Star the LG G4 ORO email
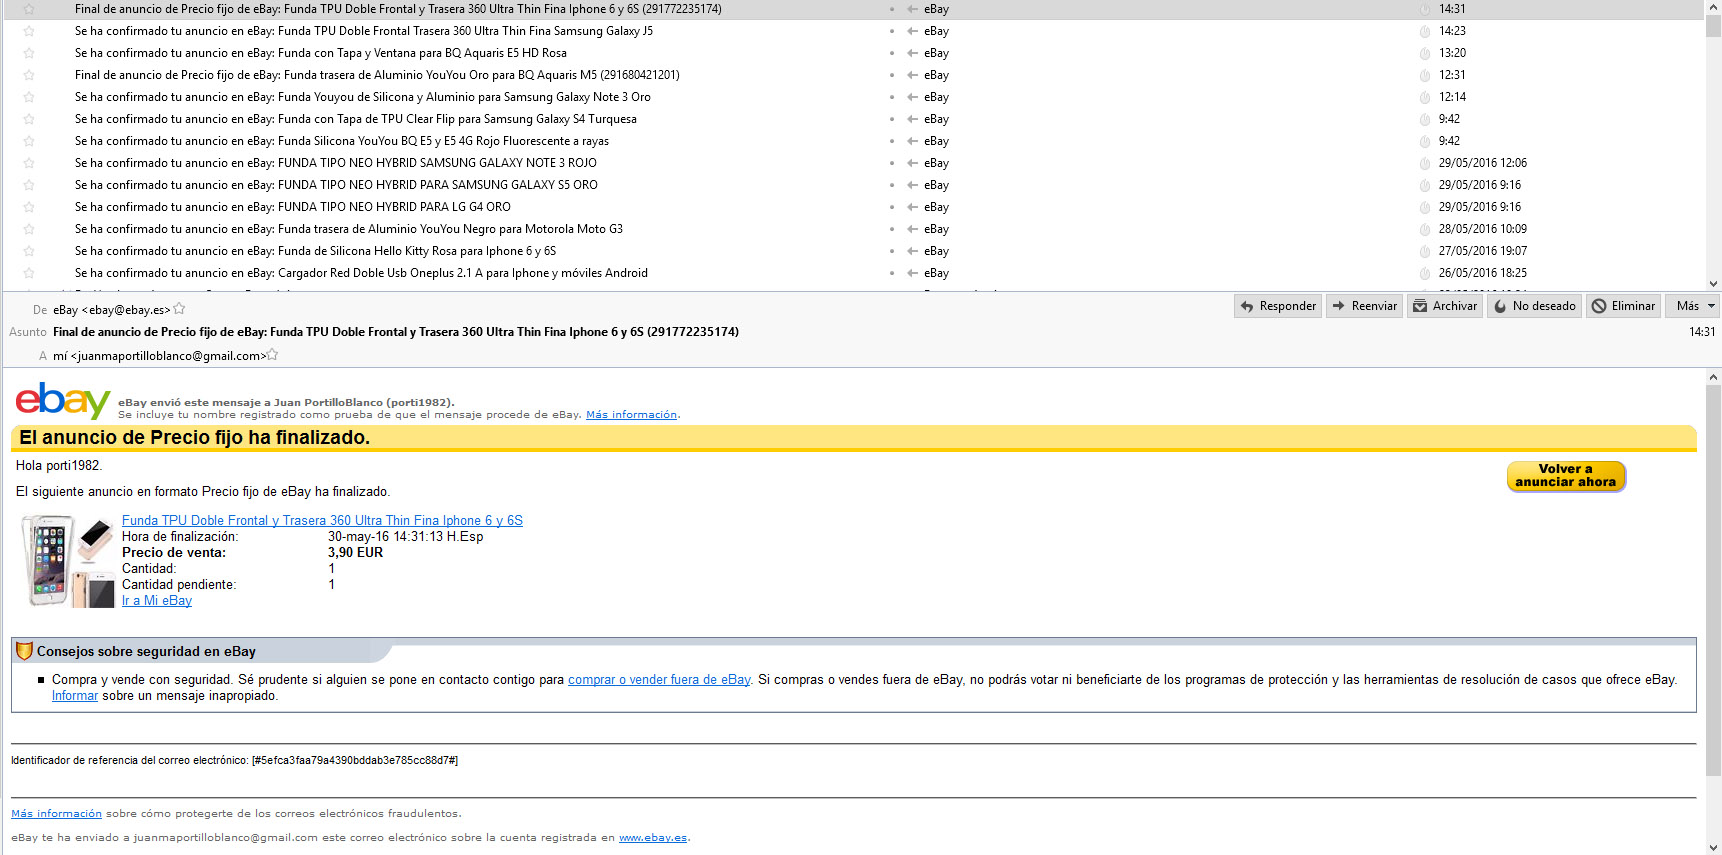Image resolution: width=1722 pixels, height=855 pixels. pyautogui.click(x=29, y=207)
